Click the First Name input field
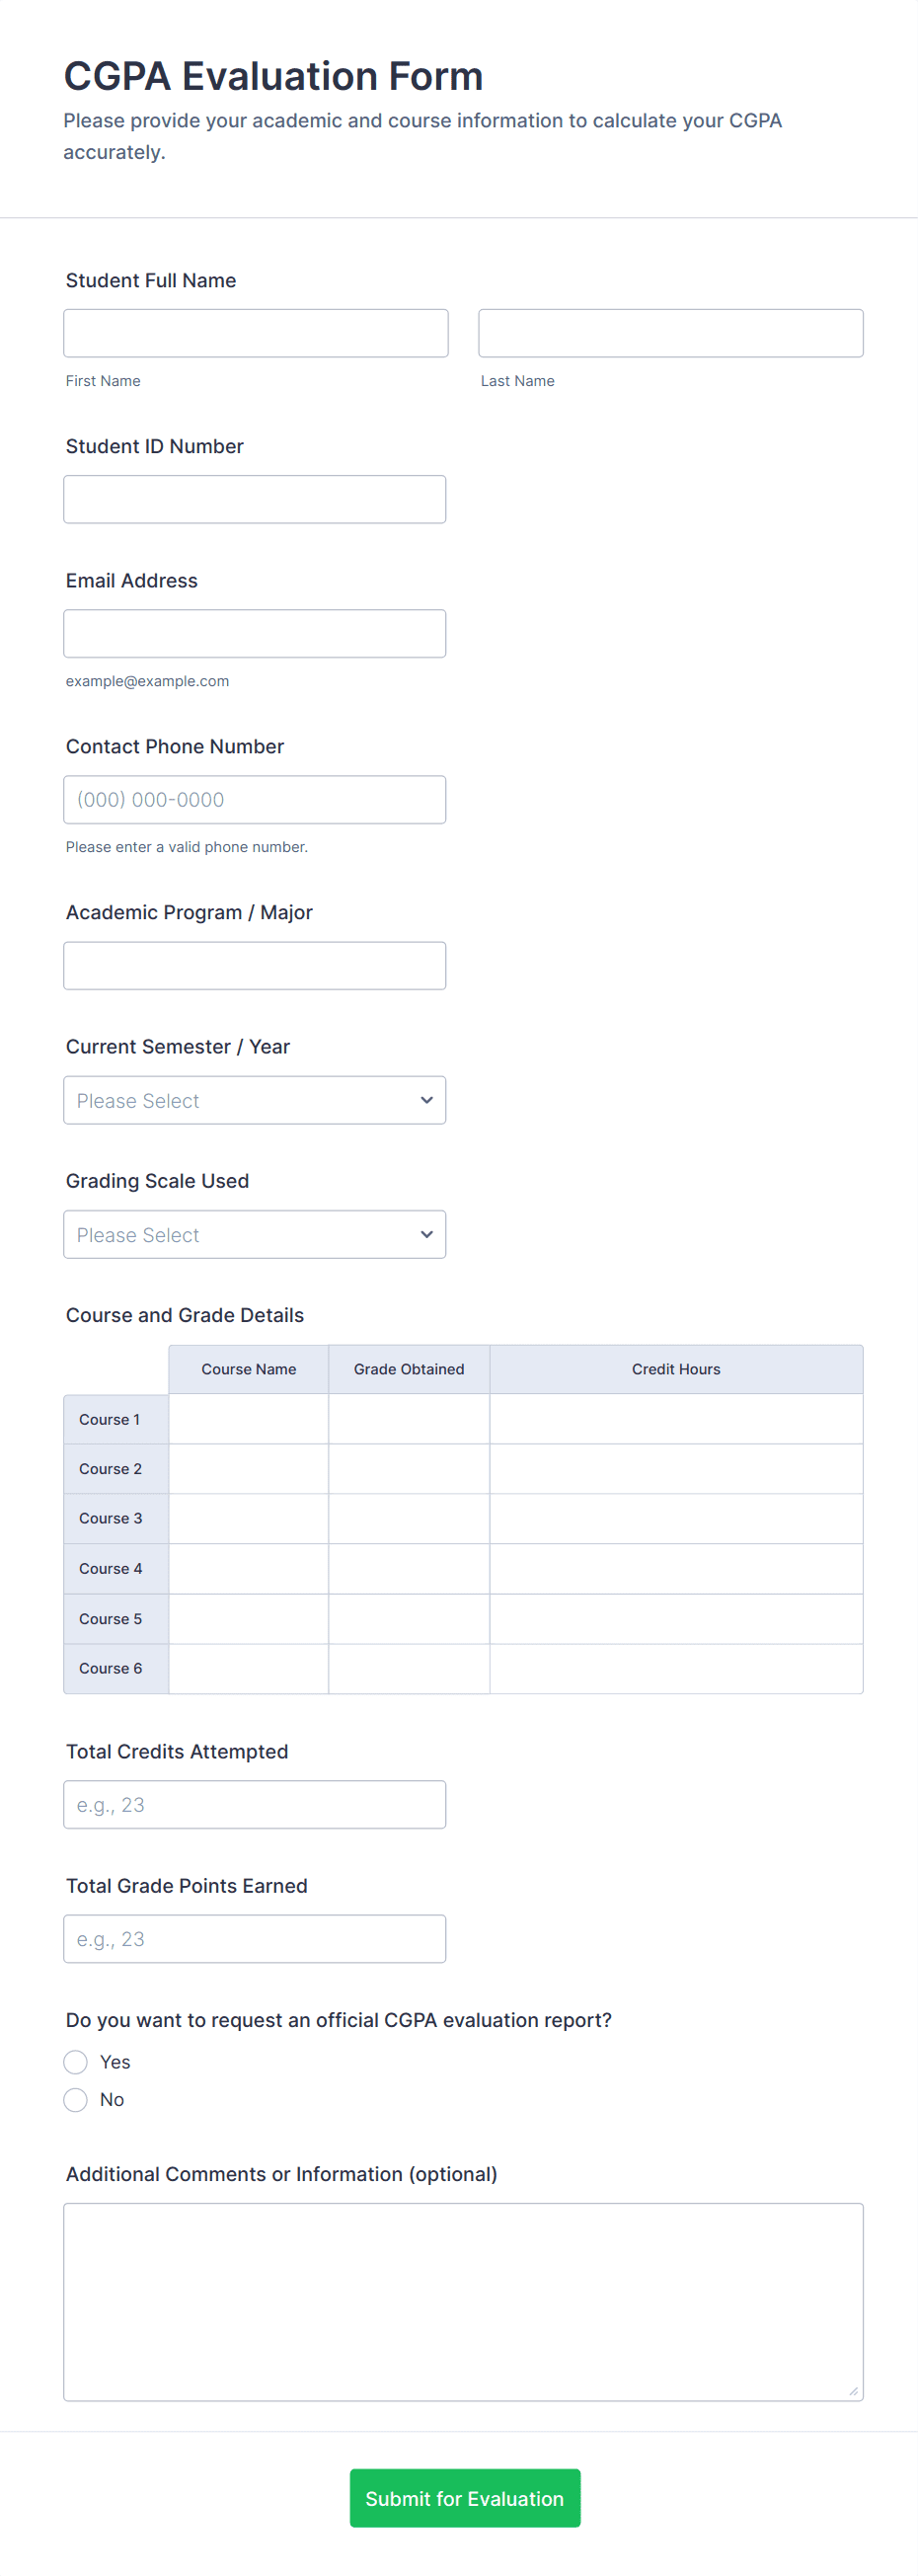The width and height of the screenshot is (918, 2576). 255,333
